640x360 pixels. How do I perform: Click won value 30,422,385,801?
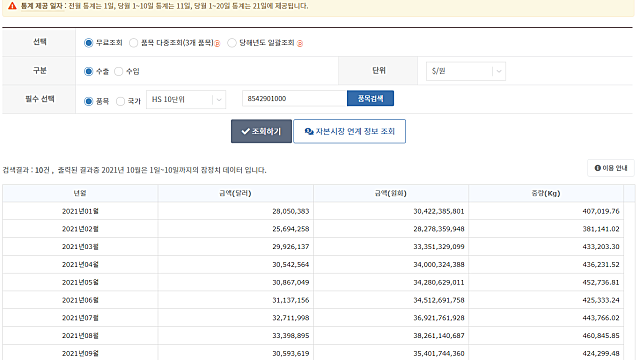(439, 211)
